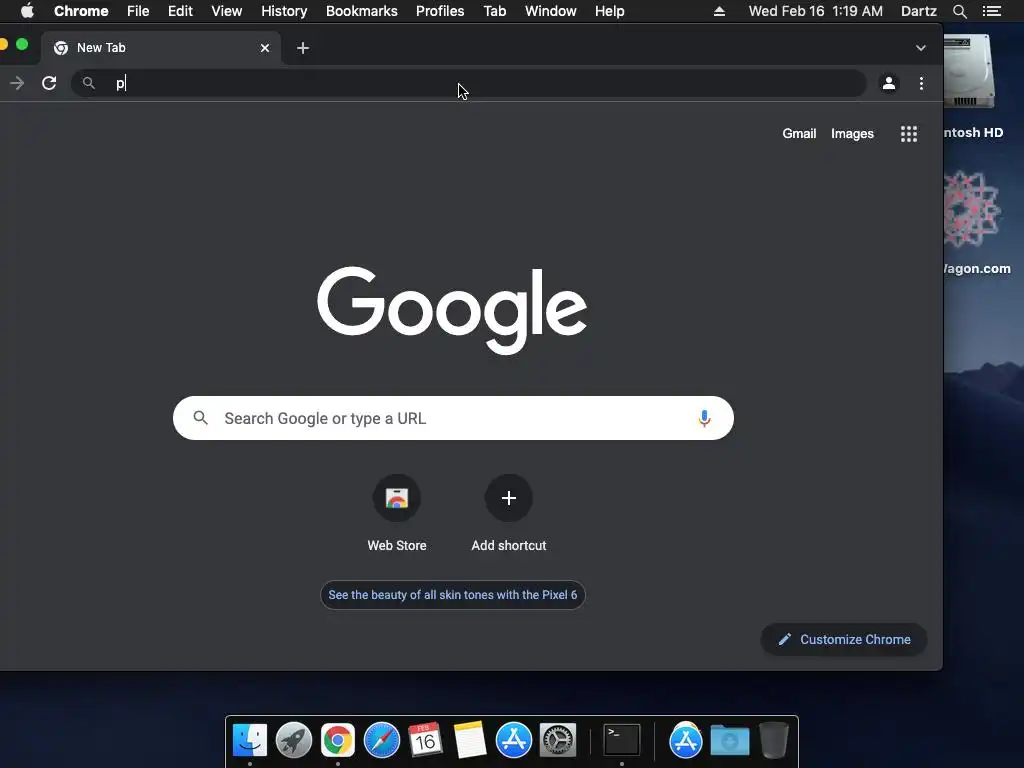Viewport: 1024px width, 768px height.
Task: Open the Edit menu
Action: click(x=180, y=11)
